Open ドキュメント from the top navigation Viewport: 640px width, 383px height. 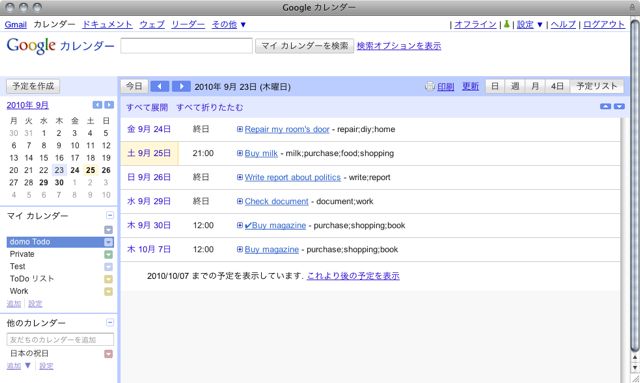[107, 24]
